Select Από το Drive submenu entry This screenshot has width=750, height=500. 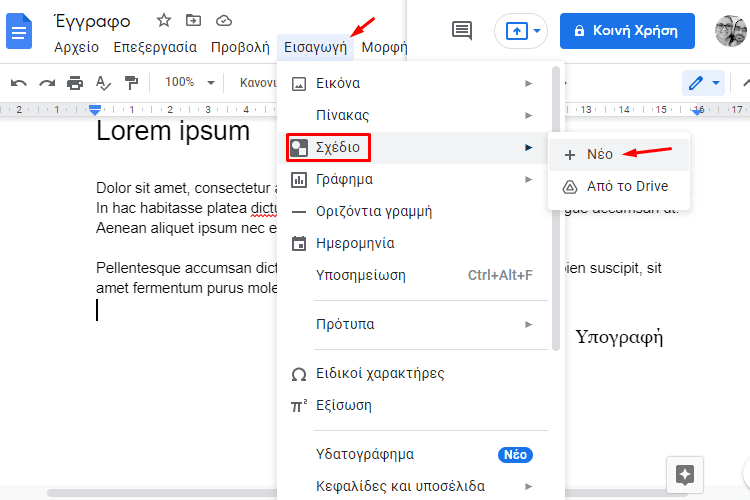point(619,187)
